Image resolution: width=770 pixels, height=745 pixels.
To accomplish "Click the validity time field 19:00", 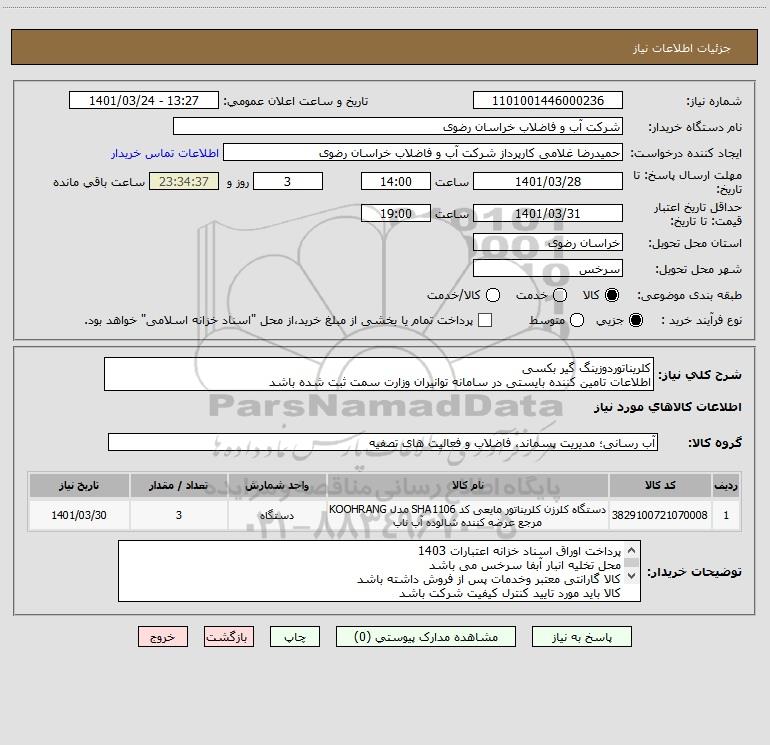I will coord(396,213).
